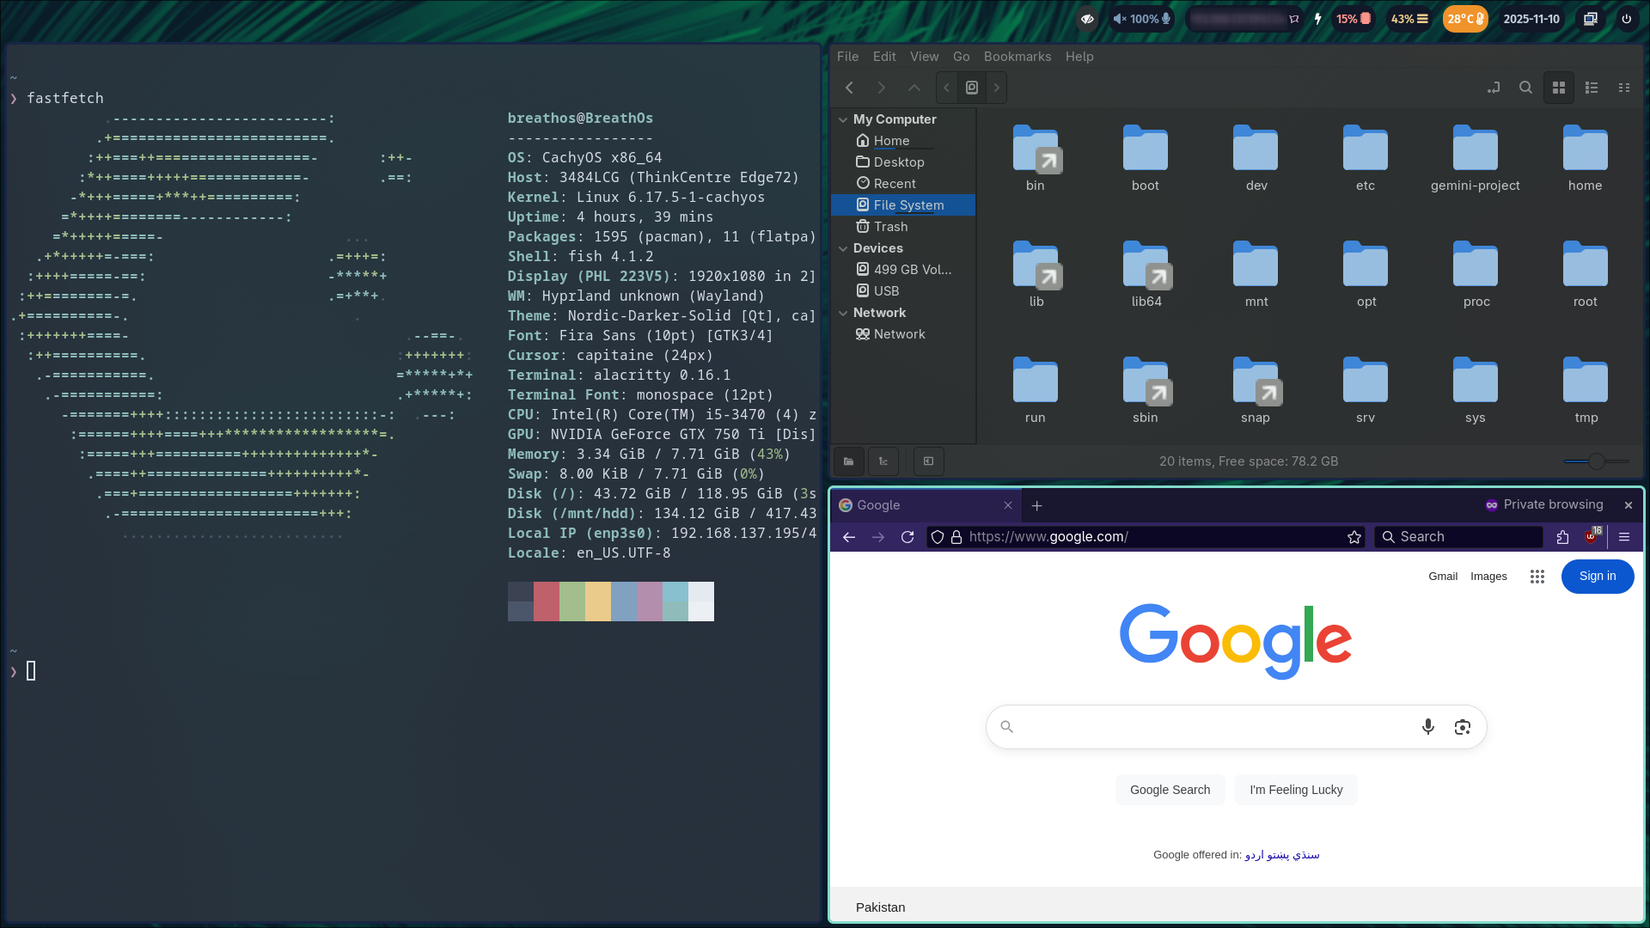Viewport: 1650px width, 928px height.
Task: Adjust the file manager zoom slider
Action: (1596, 461)
